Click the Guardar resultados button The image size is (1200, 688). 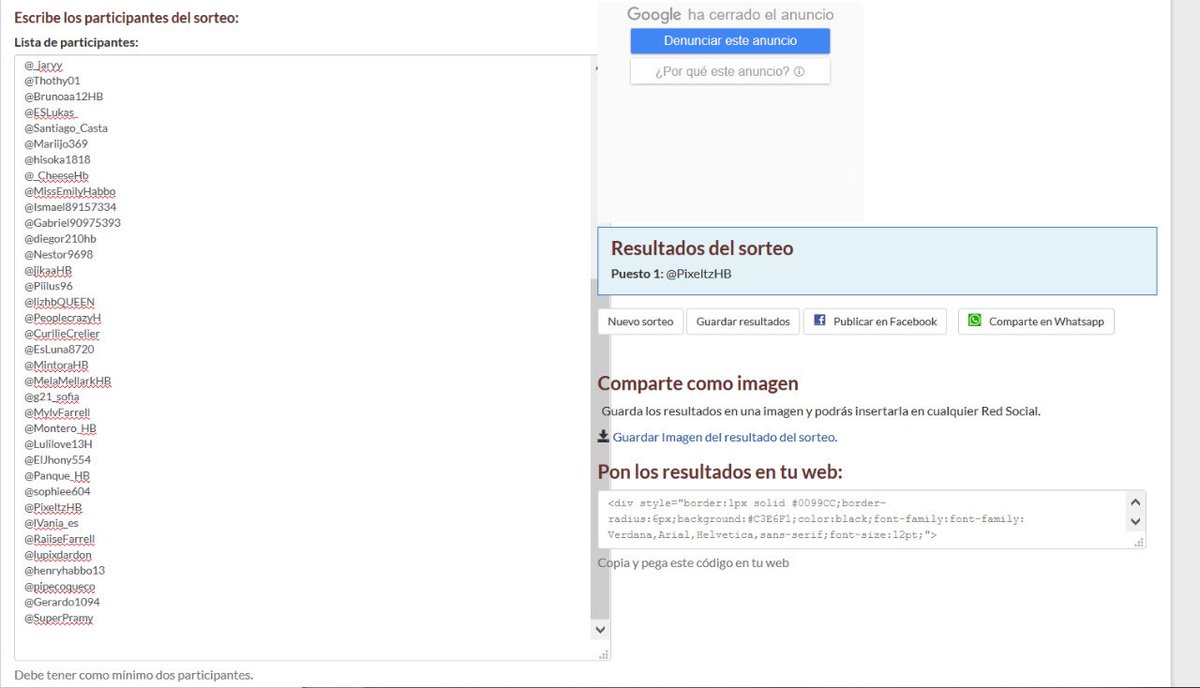tap(743, 322)
